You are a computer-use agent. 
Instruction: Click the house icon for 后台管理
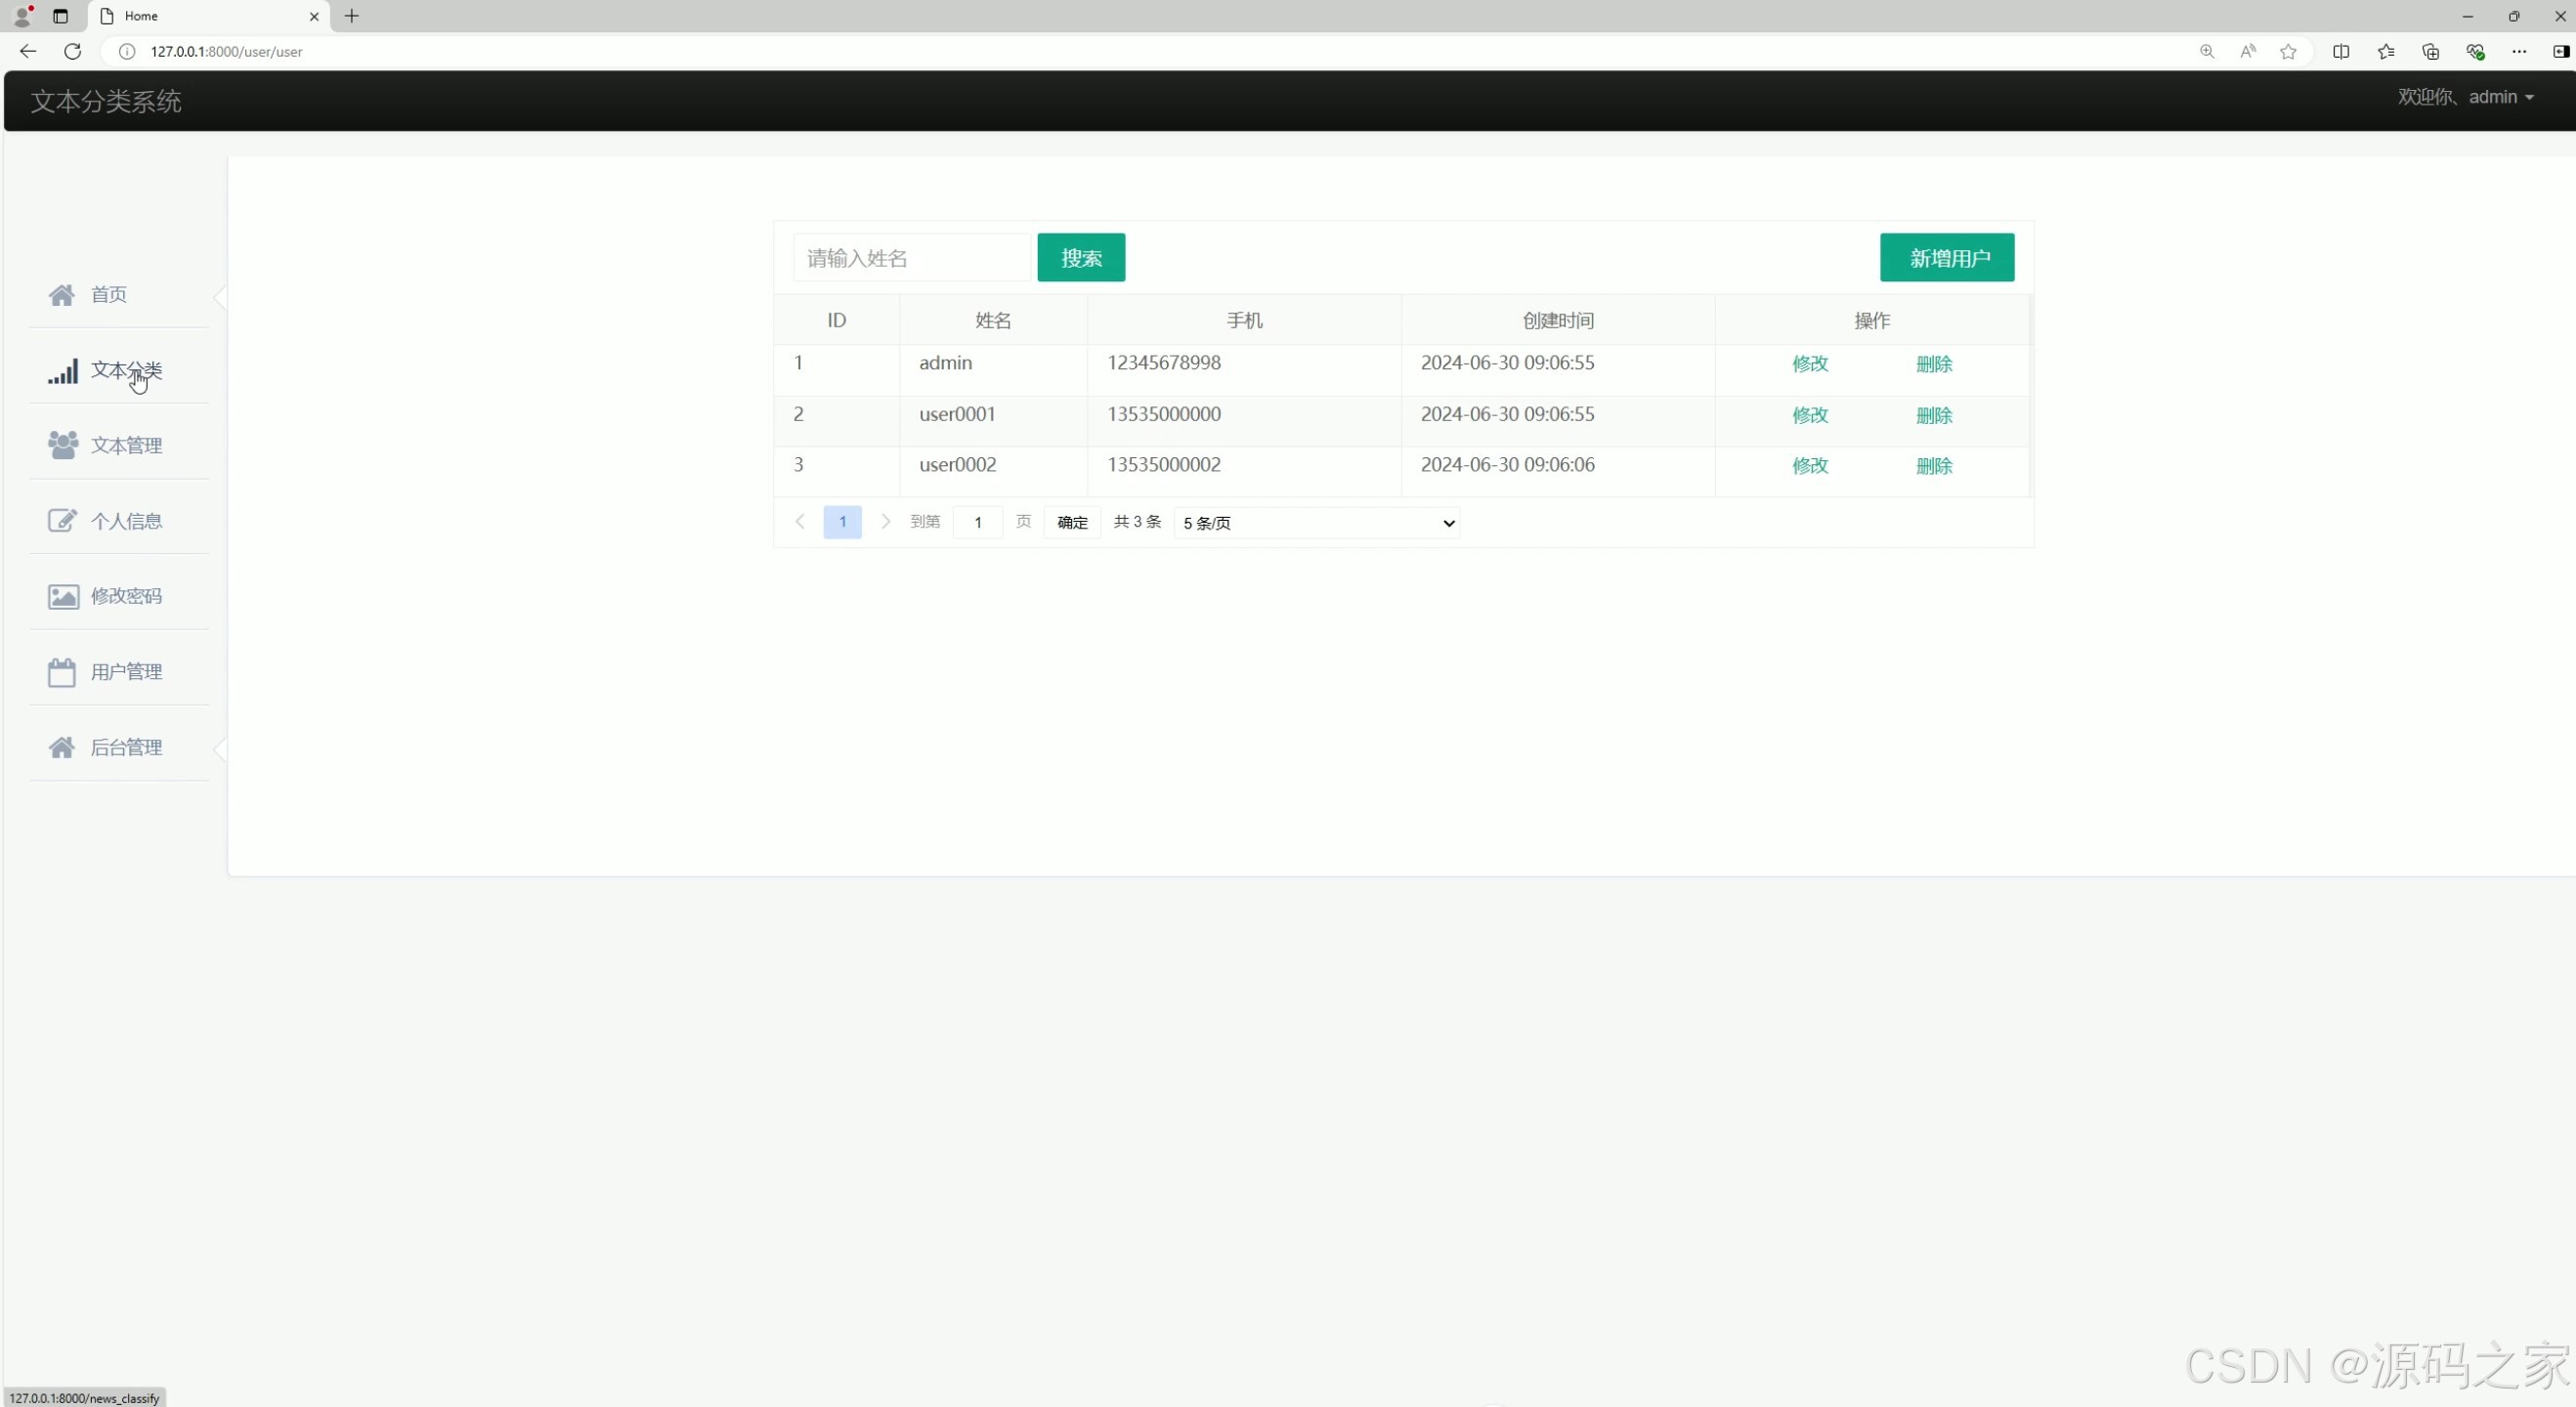click(62, 748)
